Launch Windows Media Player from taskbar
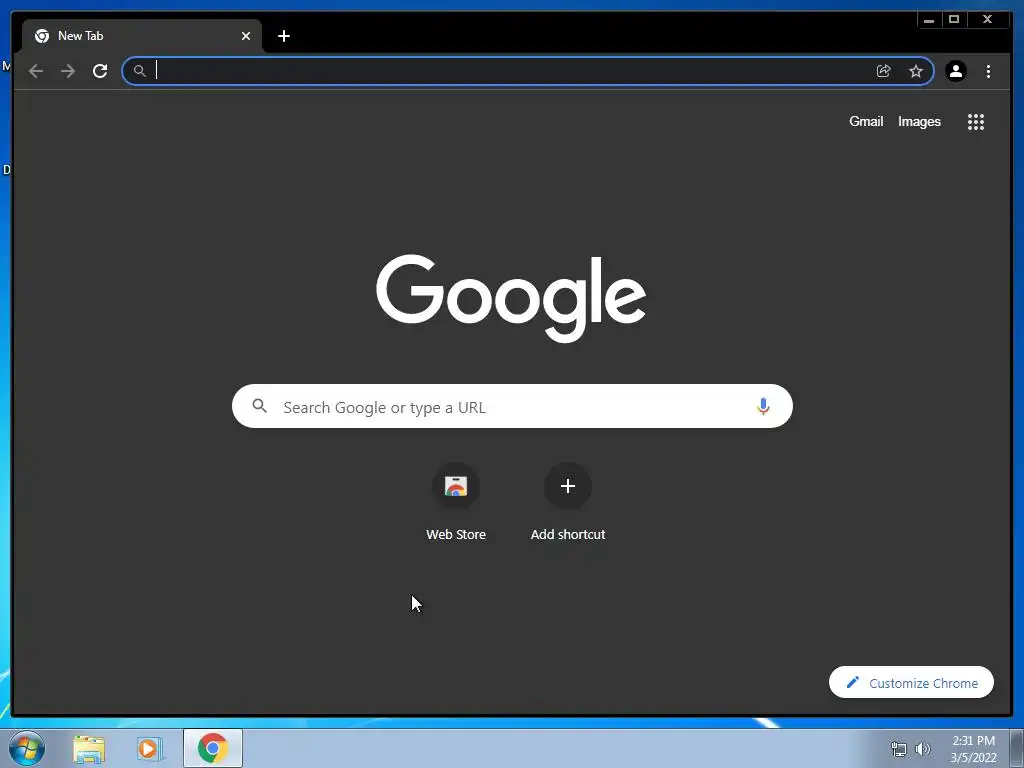Image resolution: width=1024 pixels, height=768 pixels. tap(149, 748)
